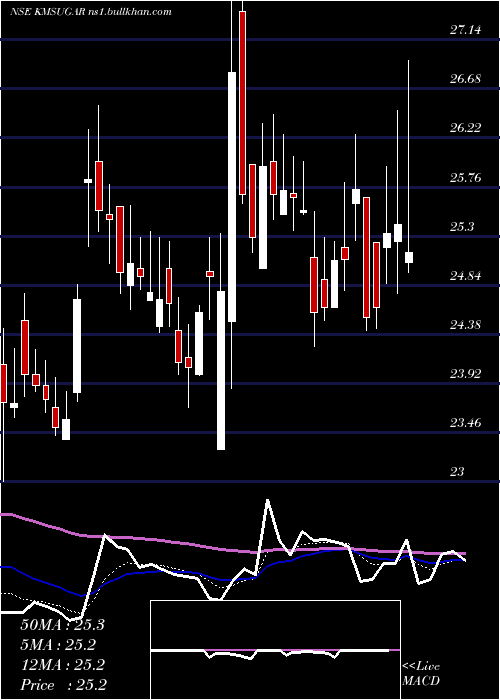500x700 pixels.
Task: Click inside the MACD inset chart box
Action: (x=275, y=650)
